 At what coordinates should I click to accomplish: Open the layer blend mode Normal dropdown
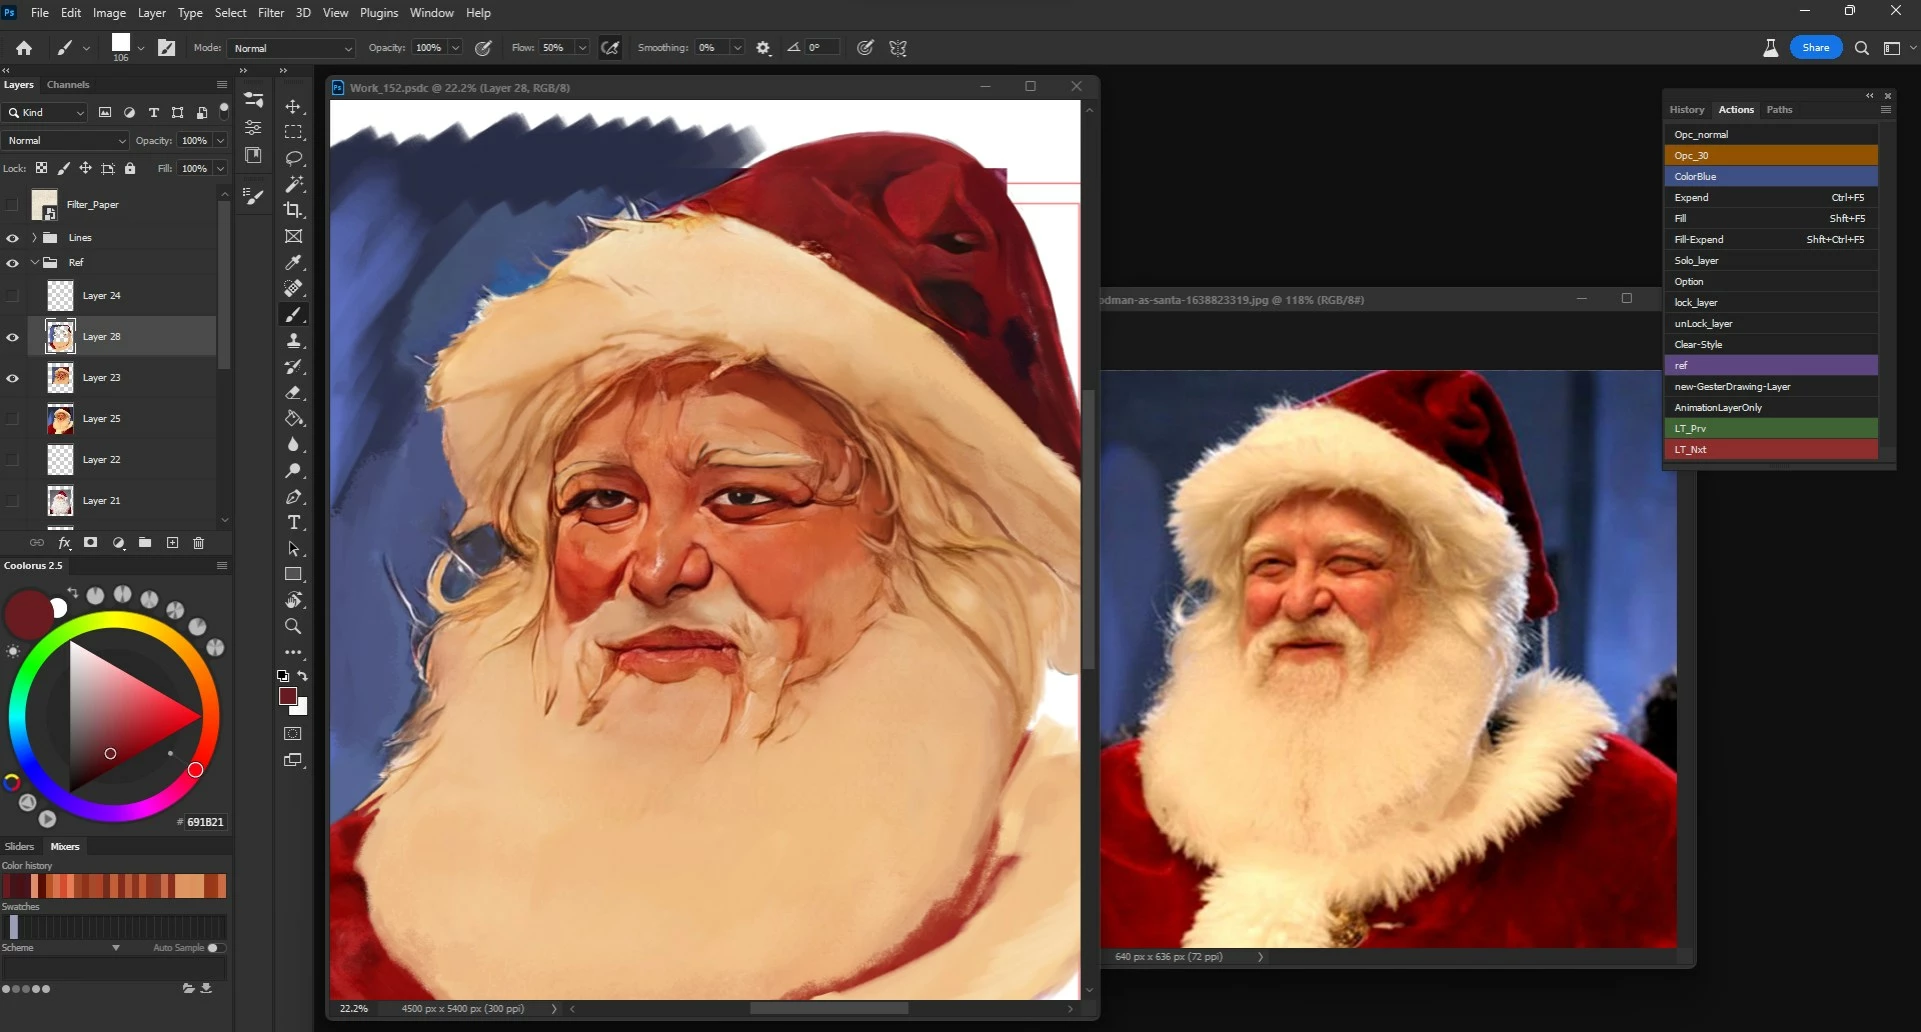pyautogui.click(x=66, y=141)
